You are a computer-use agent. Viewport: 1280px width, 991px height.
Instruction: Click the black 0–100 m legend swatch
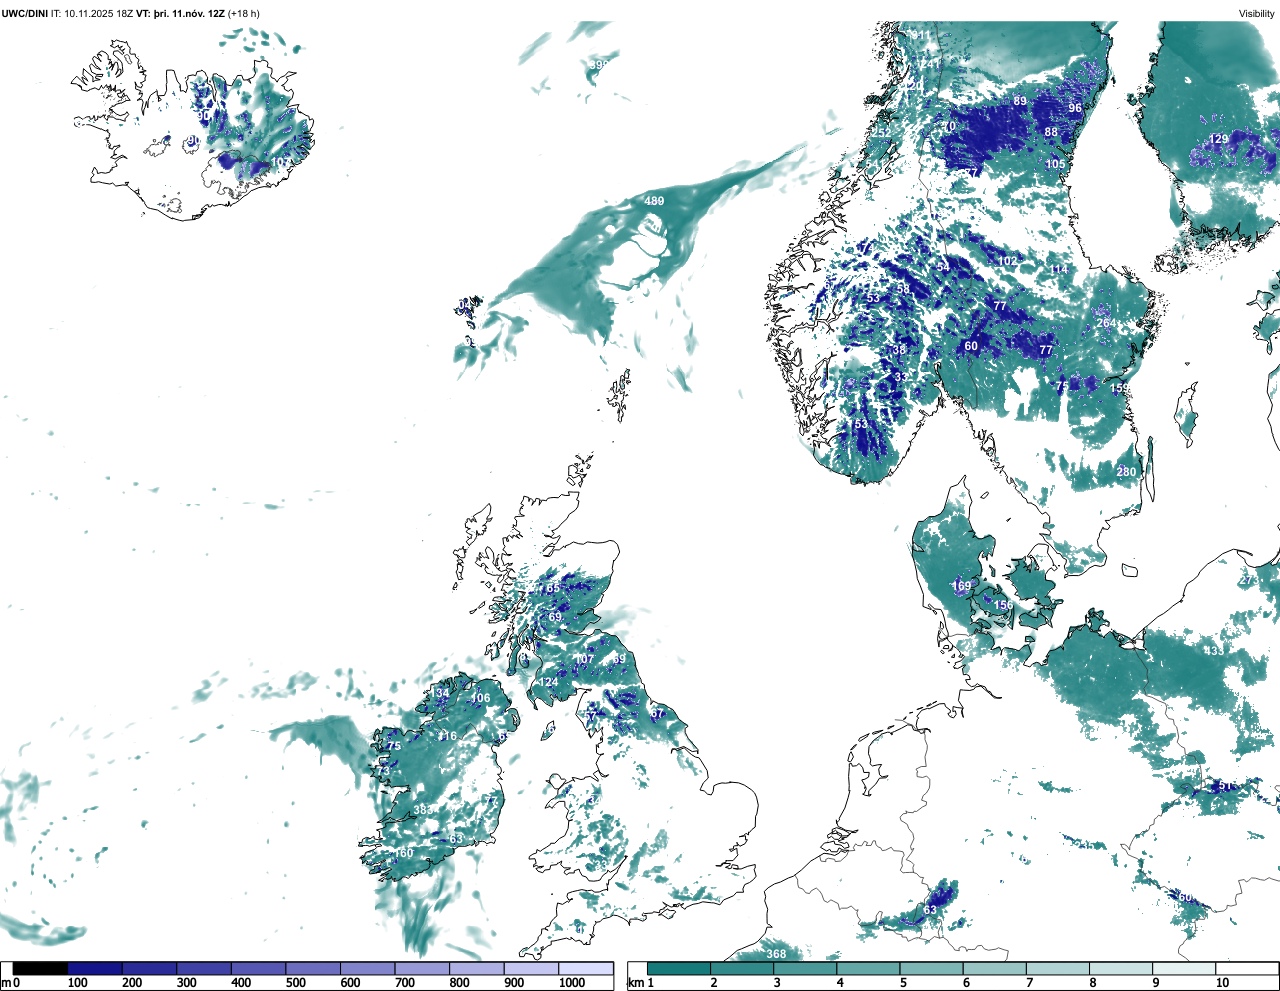[x=41, y=968]
